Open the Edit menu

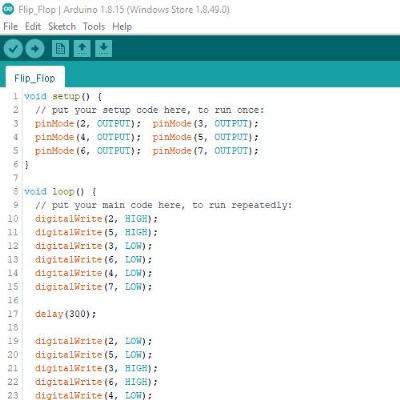point(33,26)
